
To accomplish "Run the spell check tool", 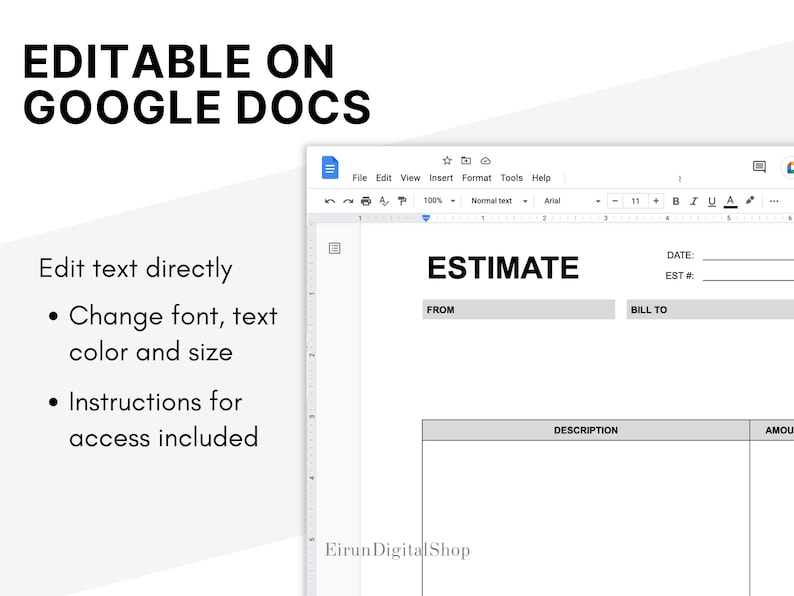I will click(384, 201).
